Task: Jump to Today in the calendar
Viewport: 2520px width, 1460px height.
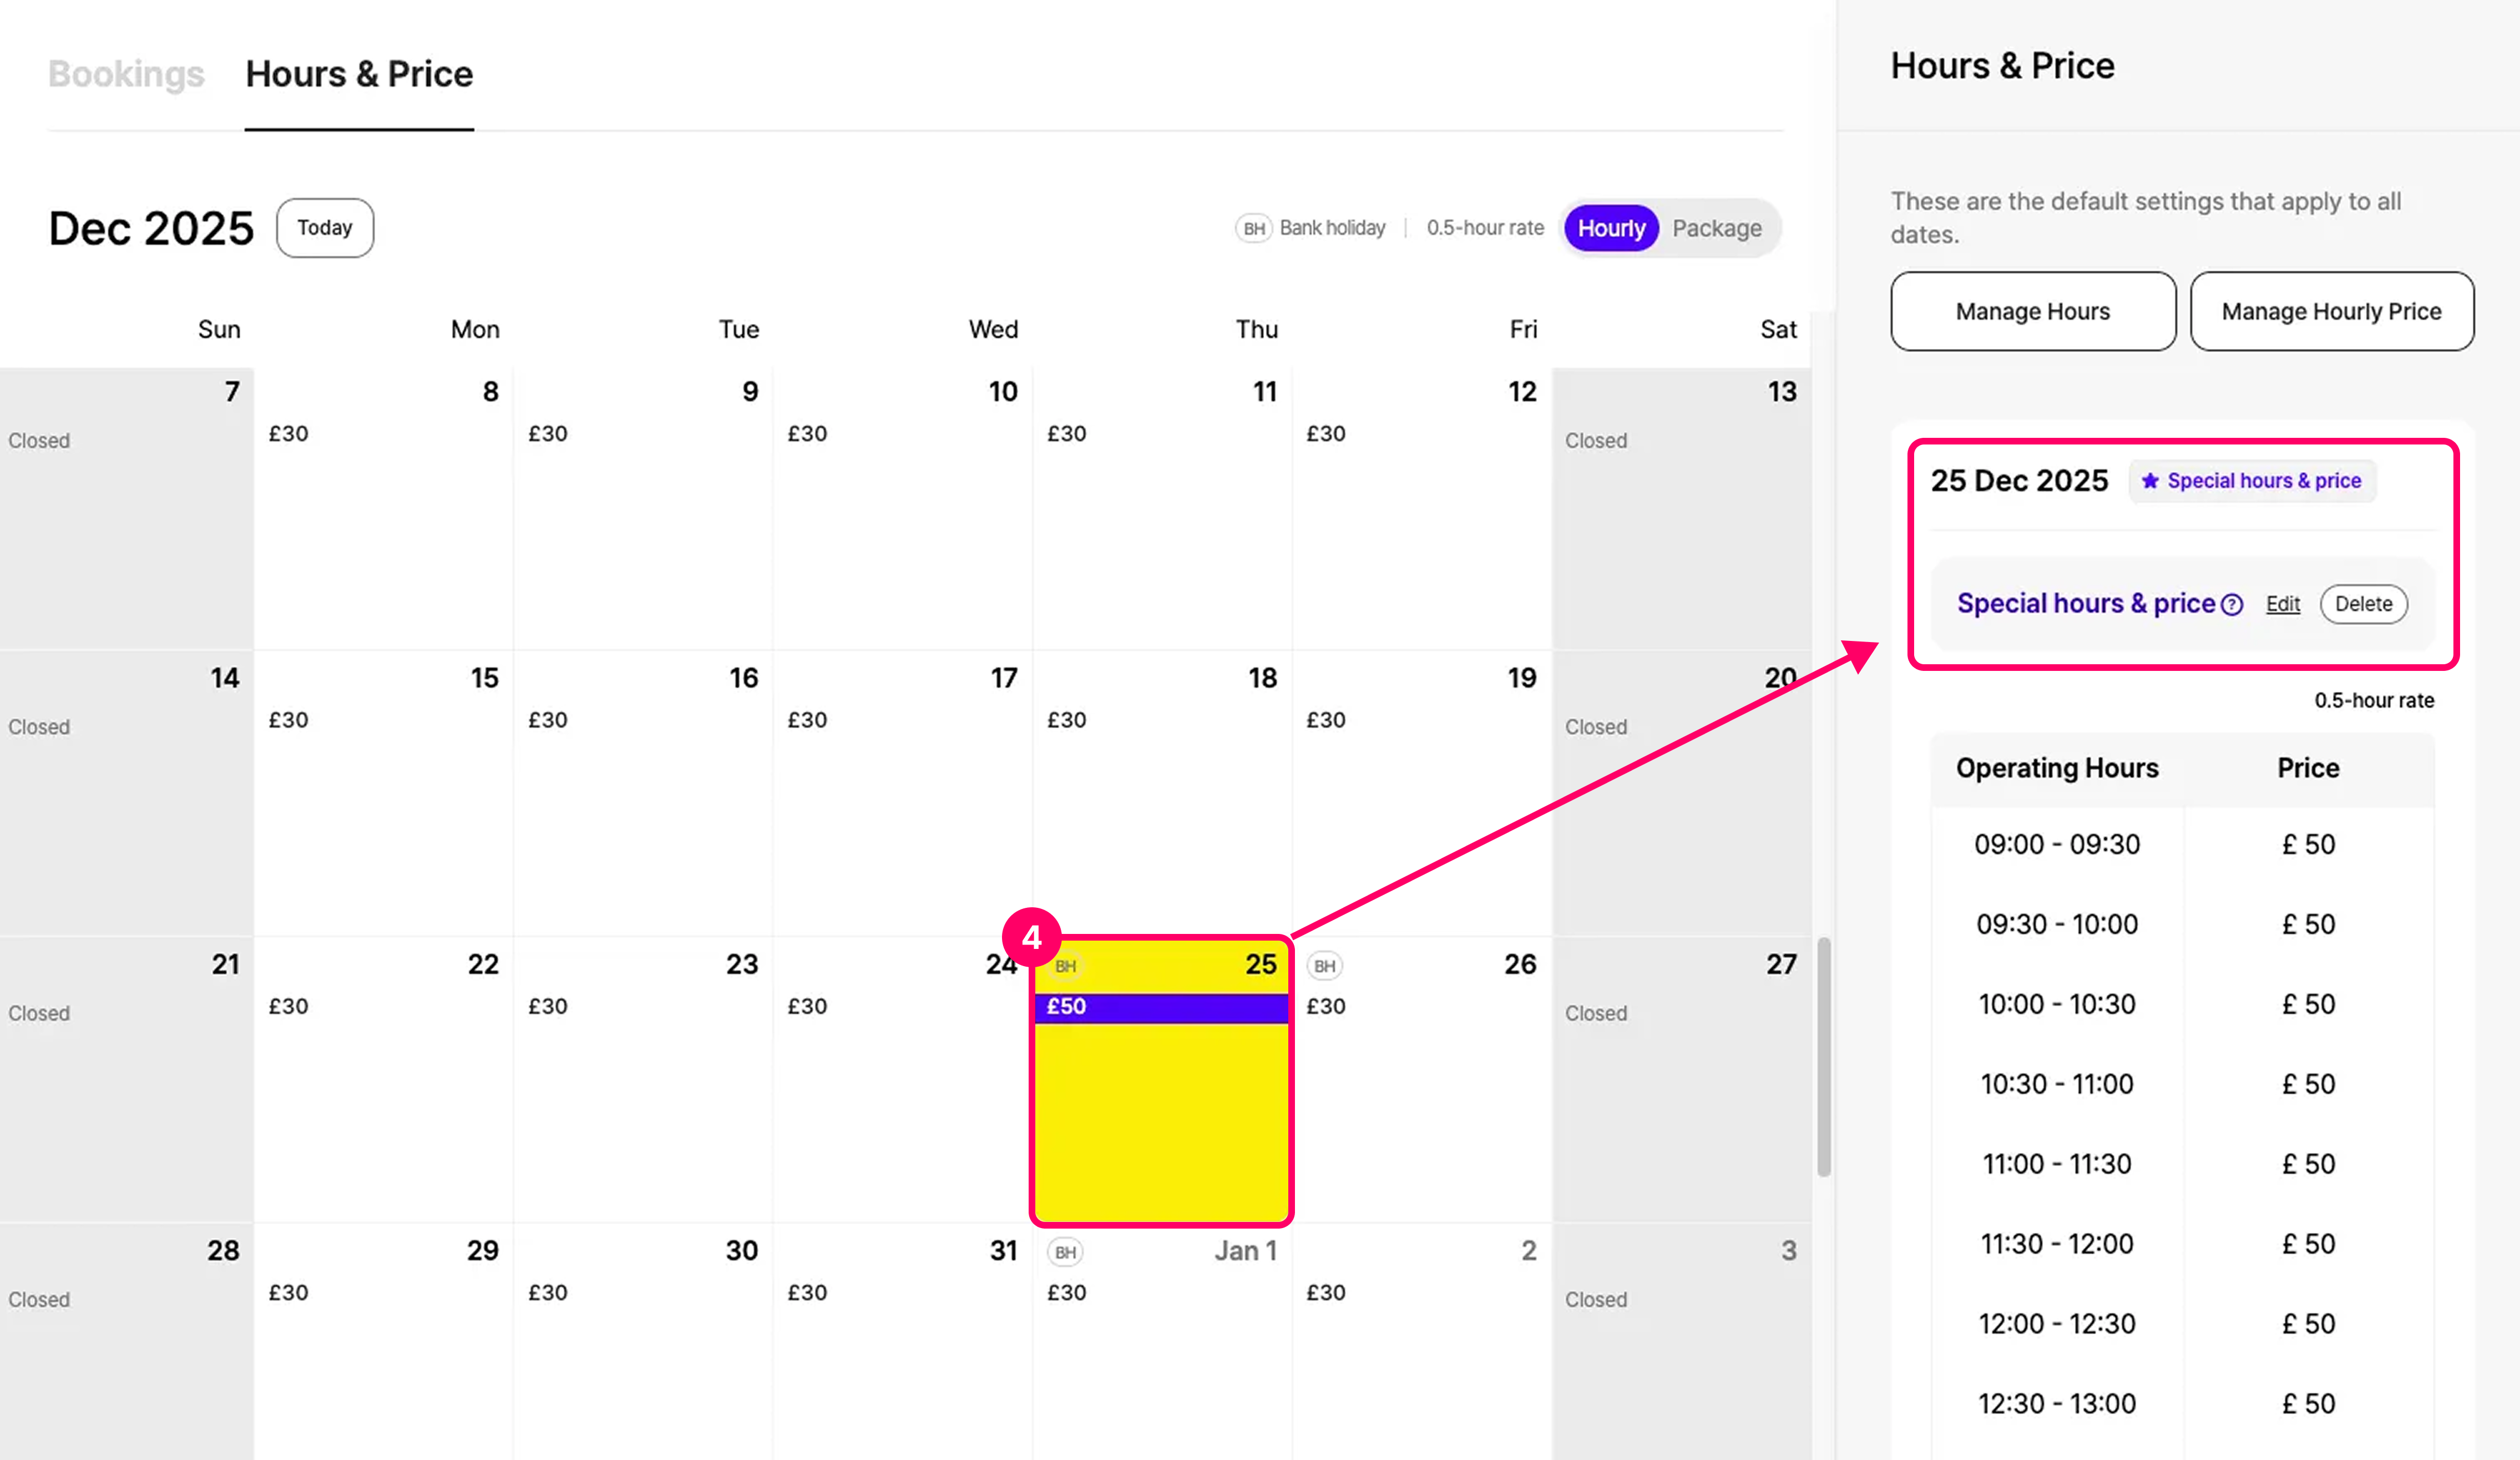Action: 325,228
